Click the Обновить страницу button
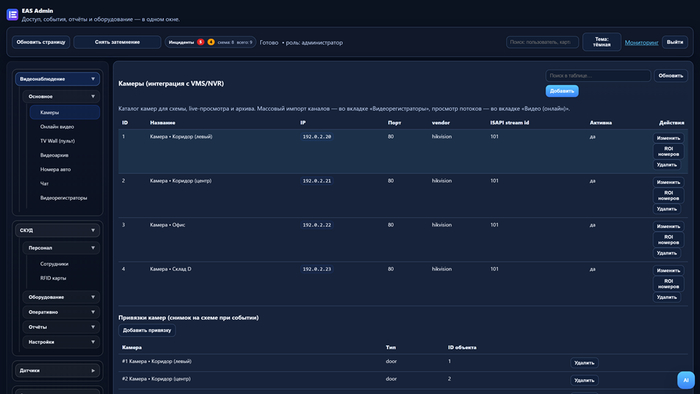The width and height of the screenshot is (700, 394). 41,42
